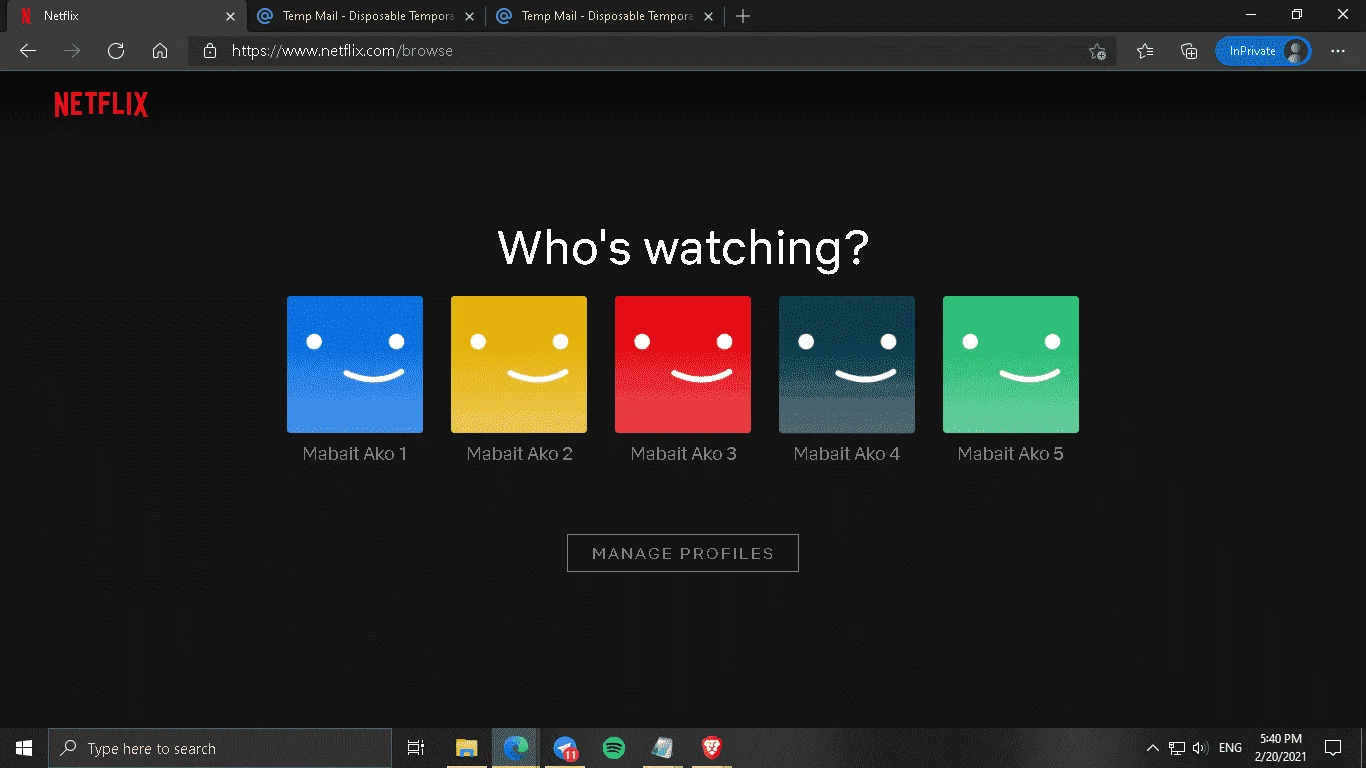Open the notepad app on the taskbar
1366x768 pixels.
(662, 748)
